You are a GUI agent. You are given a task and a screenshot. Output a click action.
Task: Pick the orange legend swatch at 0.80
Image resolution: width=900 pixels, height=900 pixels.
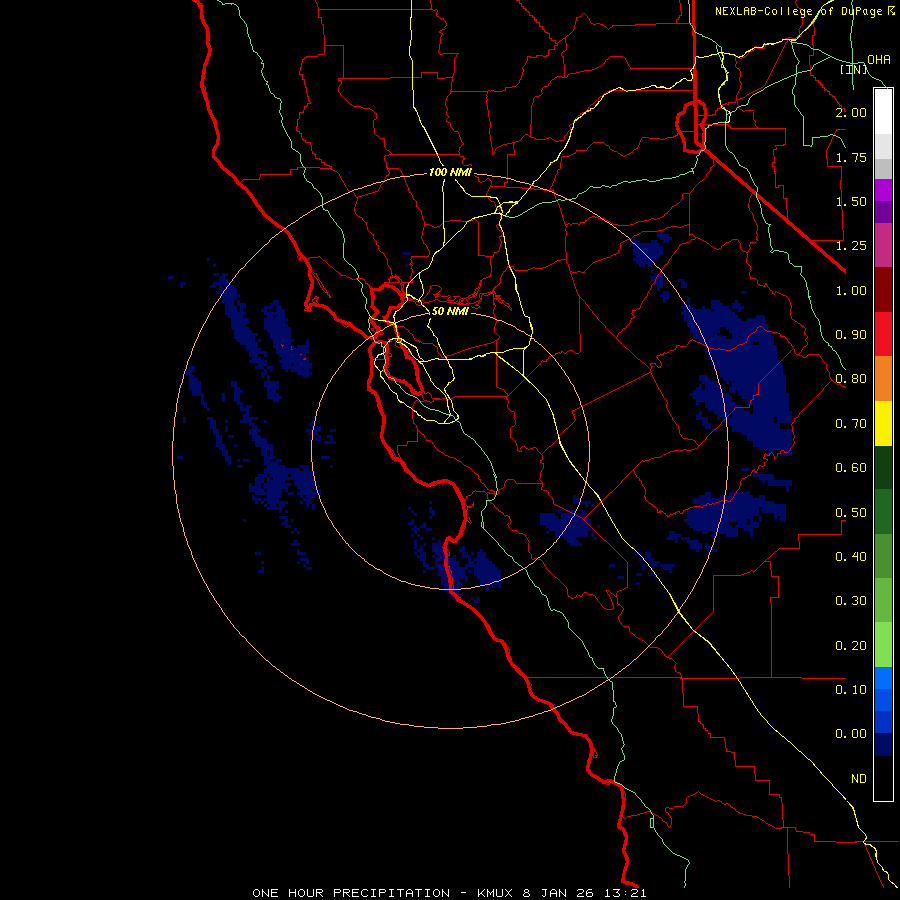(883, 378)
